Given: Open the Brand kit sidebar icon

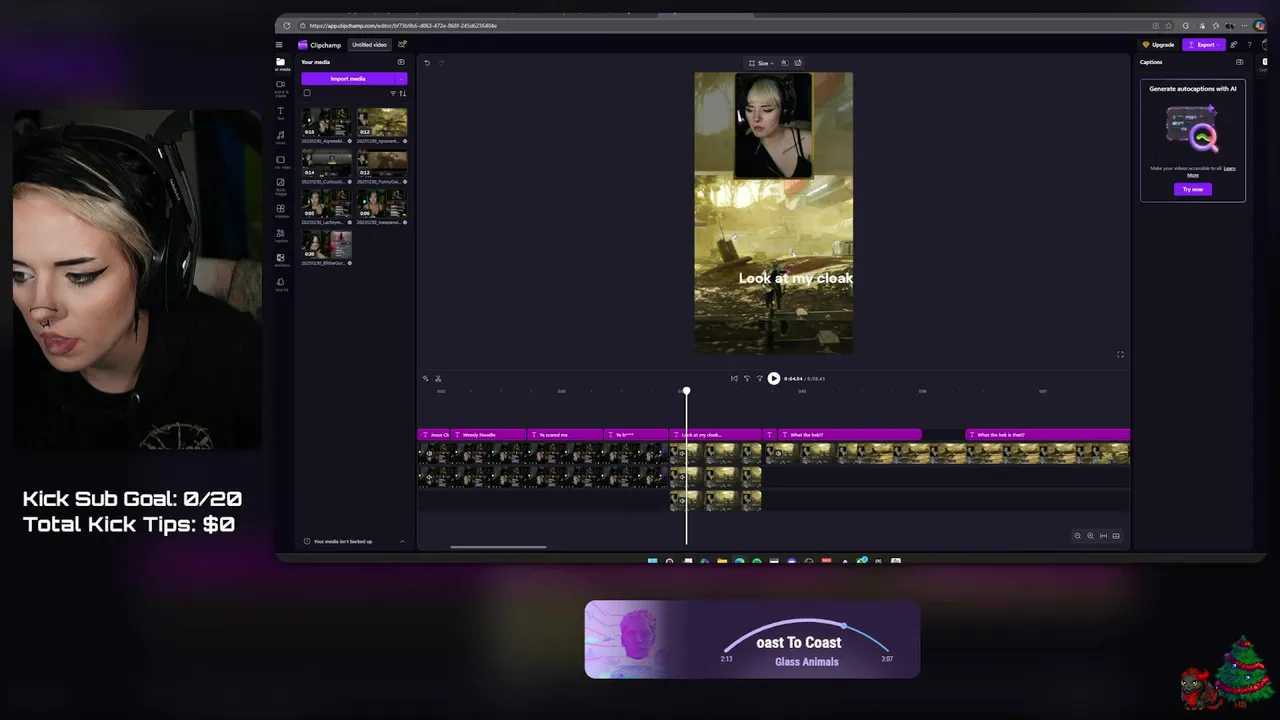Looking at the screenshot, I should tap(281, 284).
